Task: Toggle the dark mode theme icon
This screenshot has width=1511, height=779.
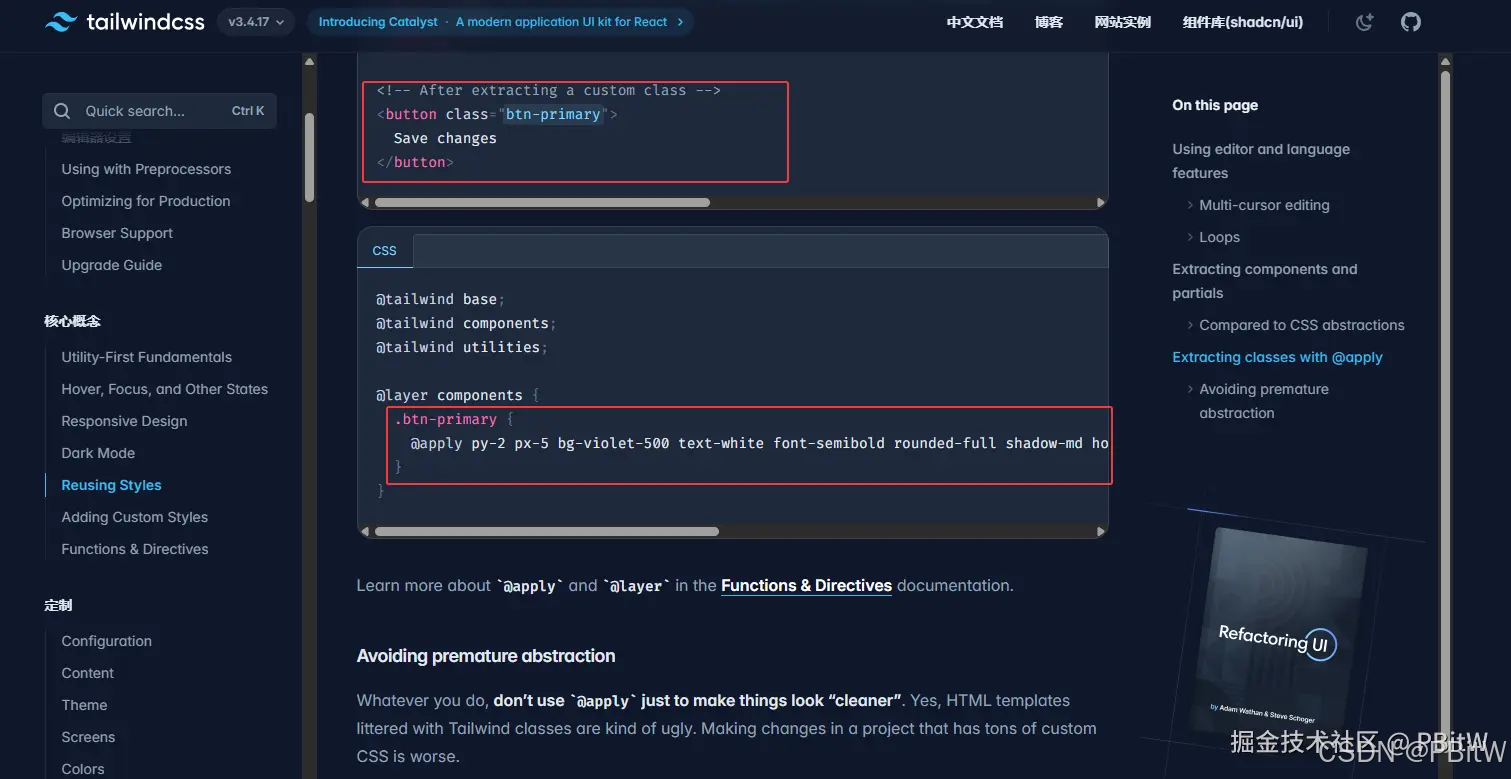Action: tap(1364, 22)
